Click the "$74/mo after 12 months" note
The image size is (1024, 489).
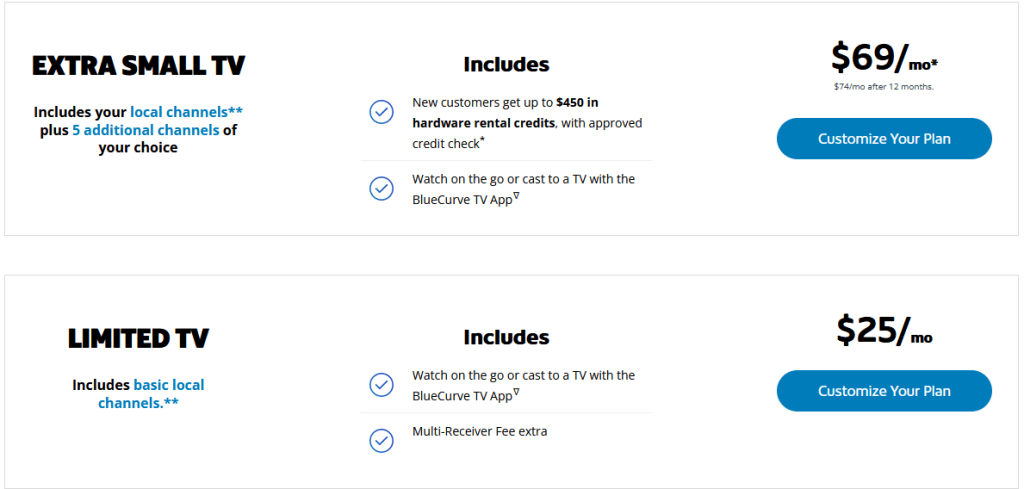coord(883,87)
